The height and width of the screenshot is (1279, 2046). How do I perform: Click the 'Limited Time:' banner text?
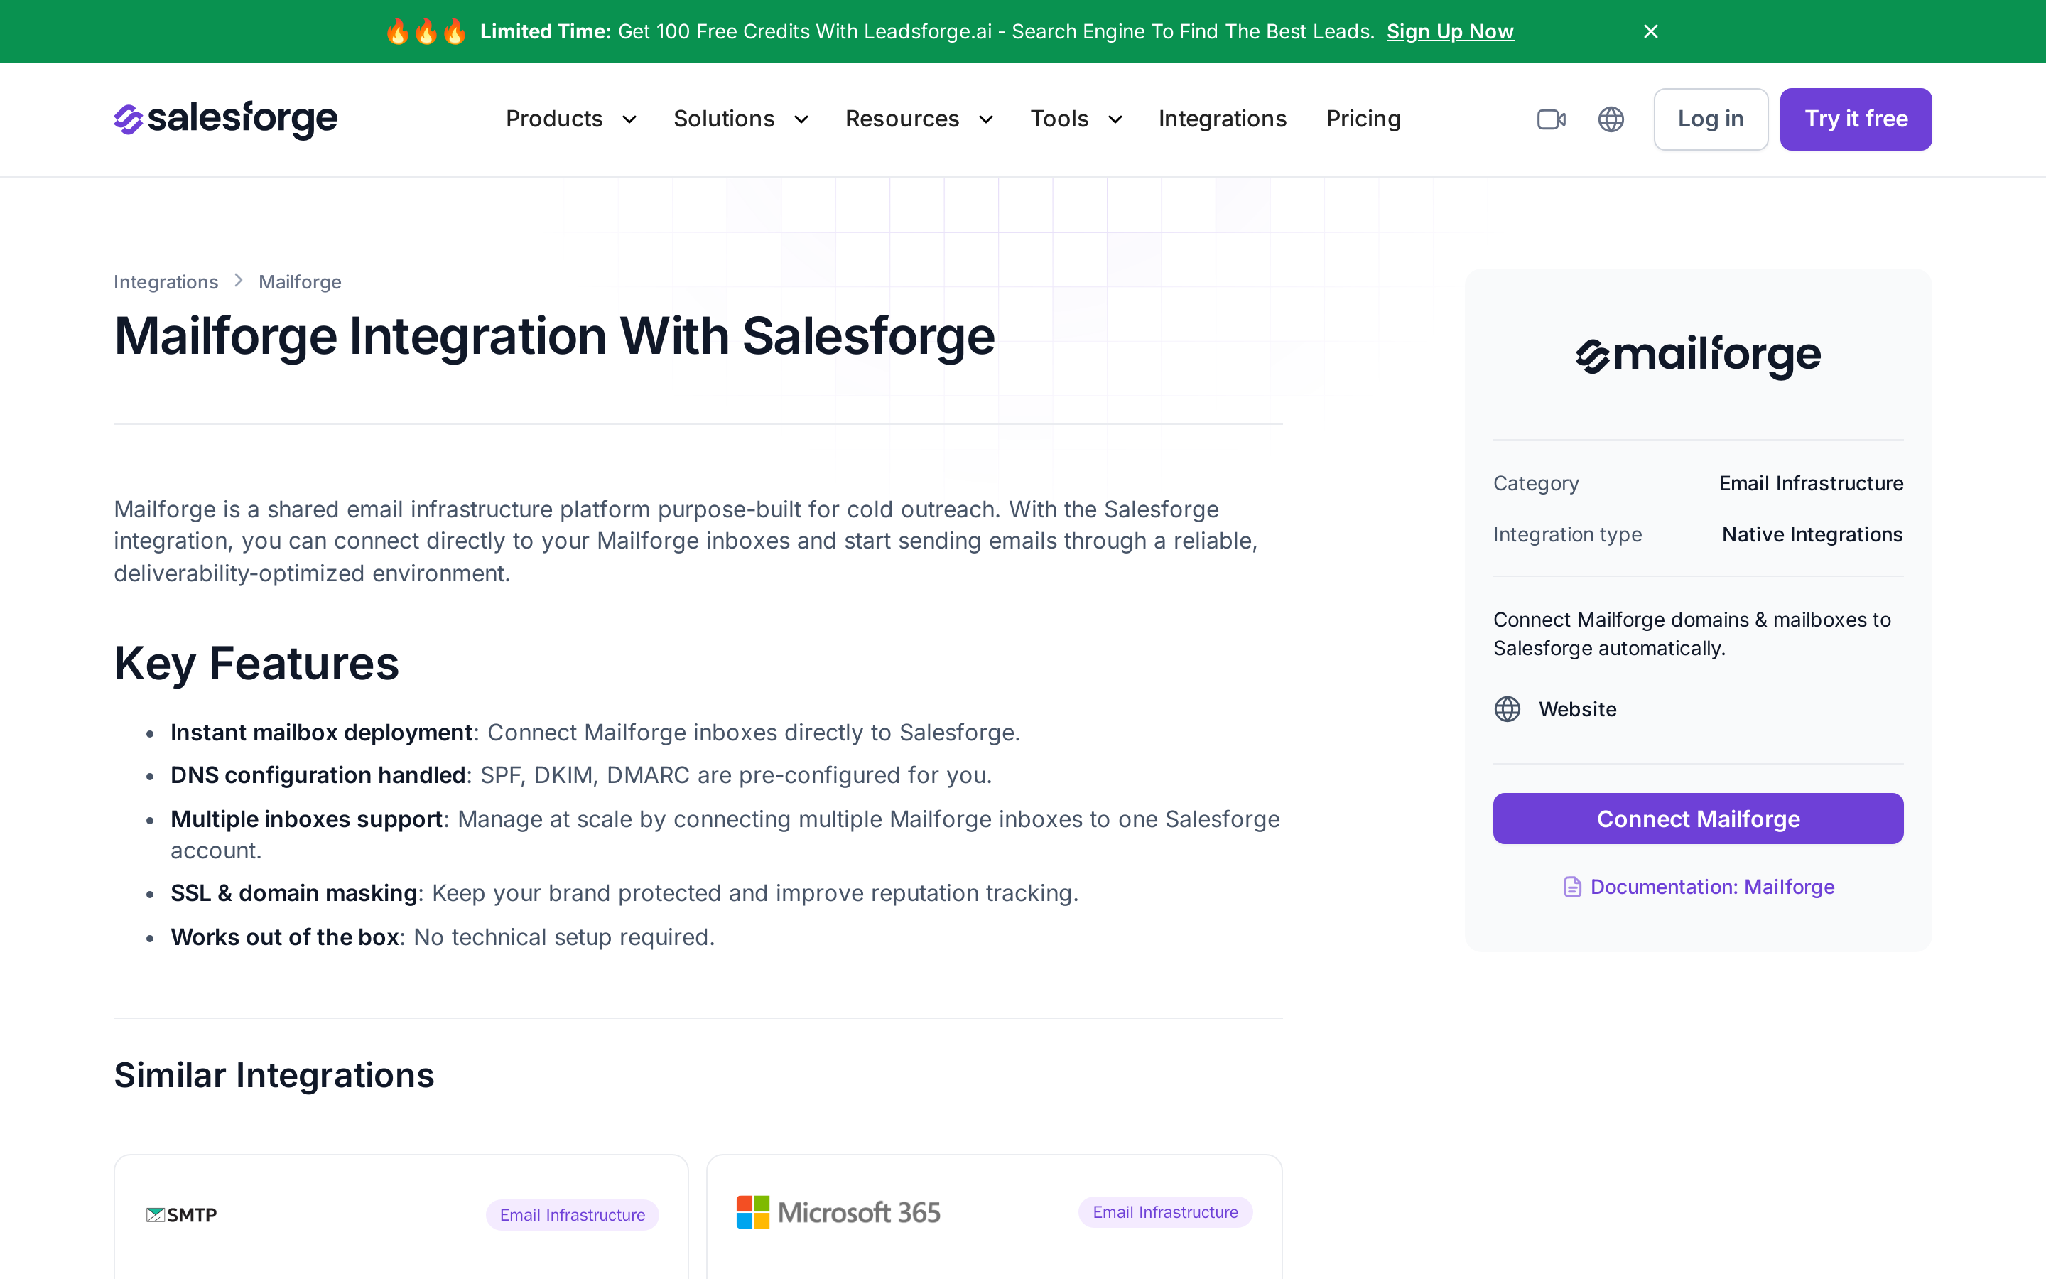pyautogui.click(x=545, y=31)
